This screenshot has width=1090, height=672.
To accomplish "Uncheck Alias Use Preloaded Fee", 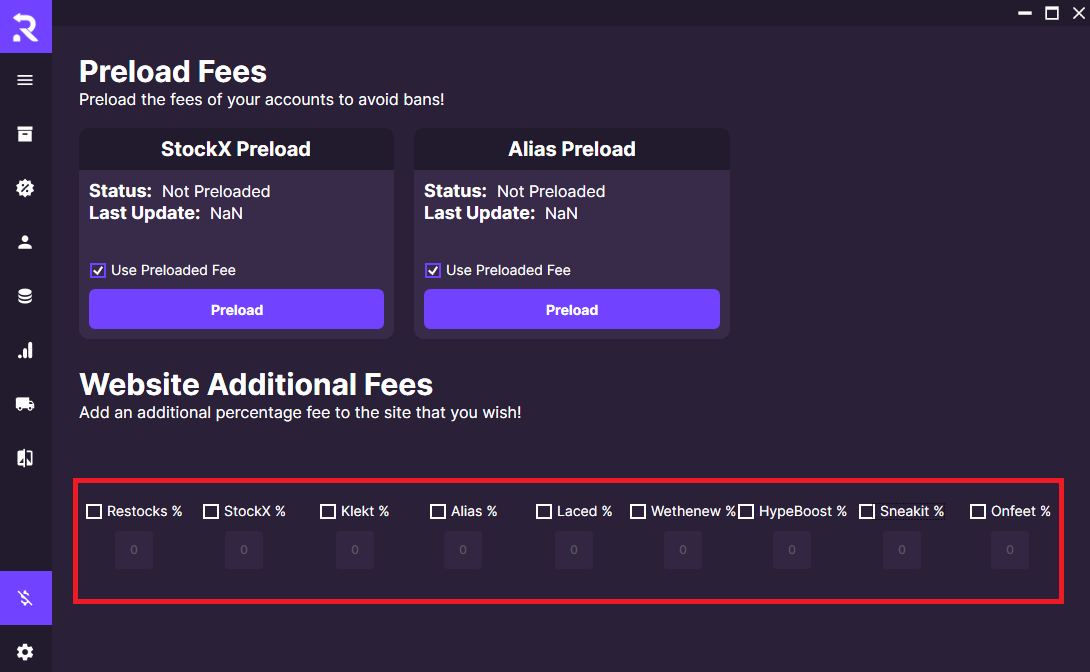I will (433, 270).
